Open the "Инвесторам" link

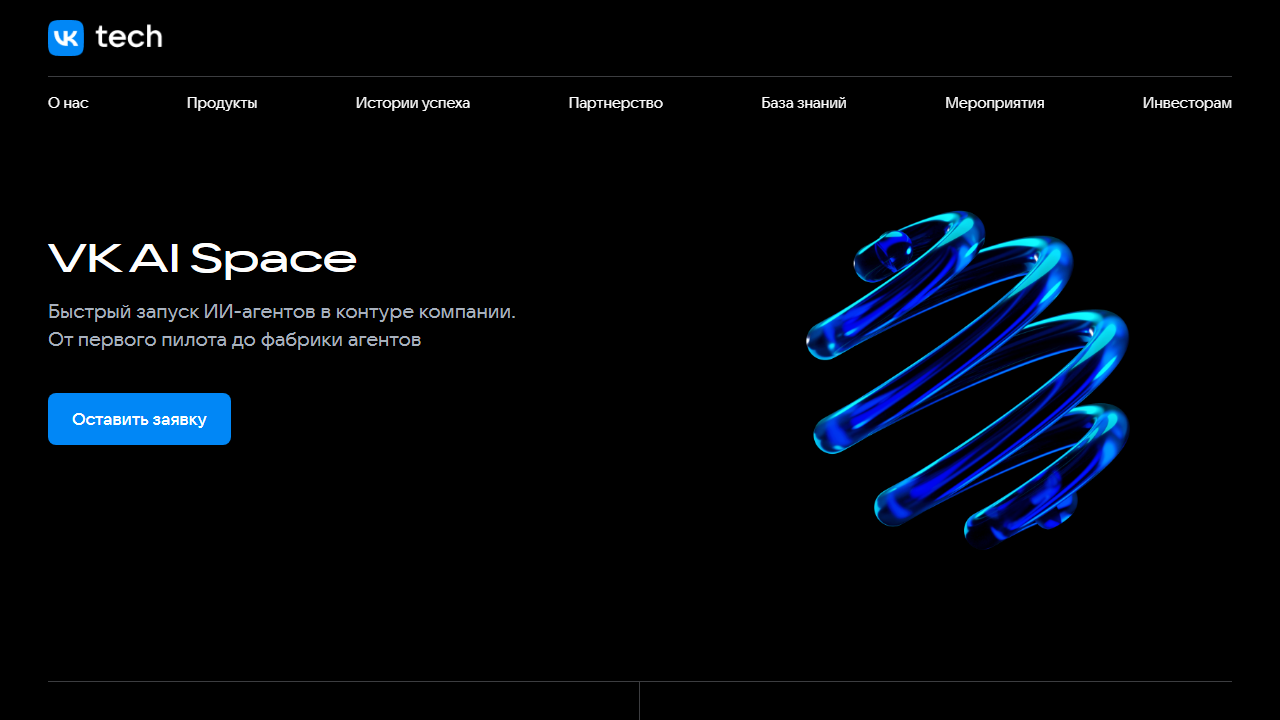[1187, 103]
